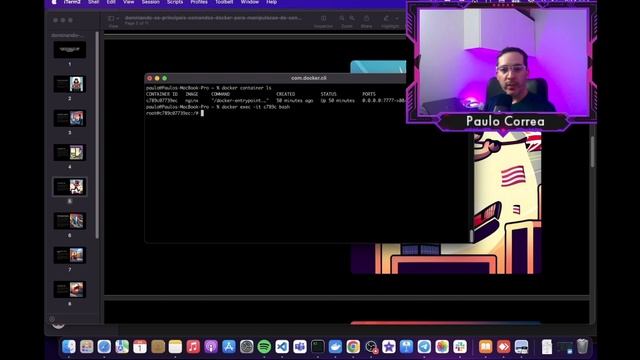The height and width of the screenshot is (360, 640).
Task: Open Finder from the Dock
Action: [69, 347]
